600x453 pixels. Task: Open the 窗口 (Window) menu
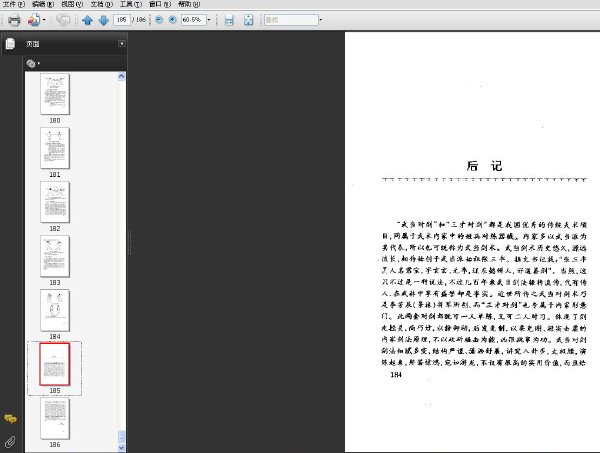[160, 4]
